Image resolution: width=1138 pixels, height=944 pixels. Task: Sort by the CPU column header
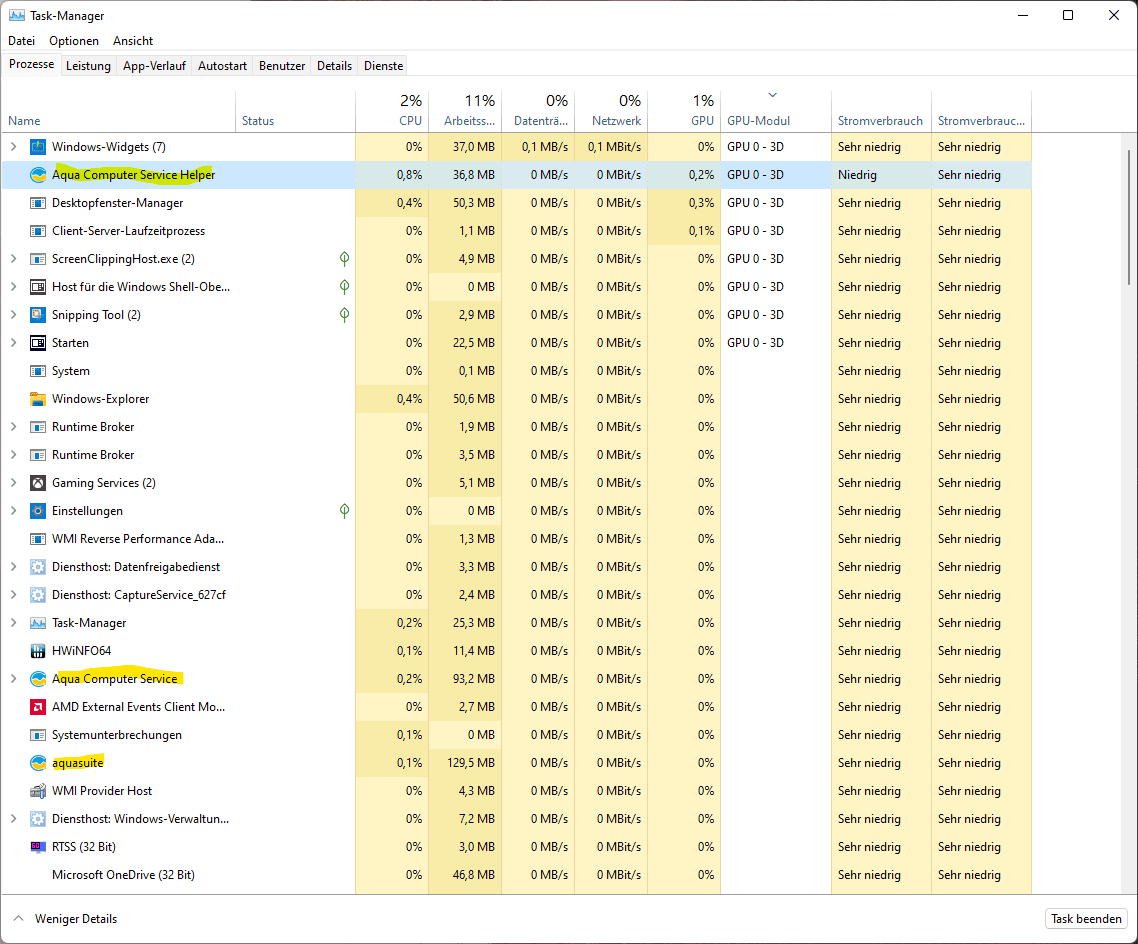[392, 111]
